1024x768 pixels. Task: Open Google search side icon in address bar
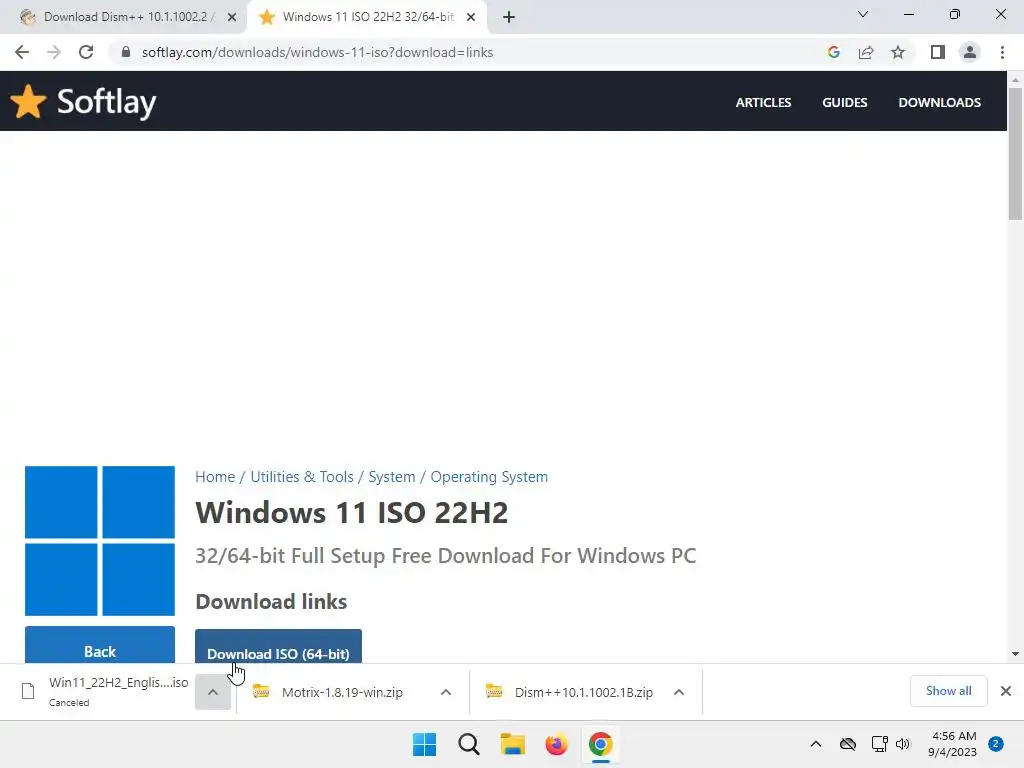[x=833, y=52]
